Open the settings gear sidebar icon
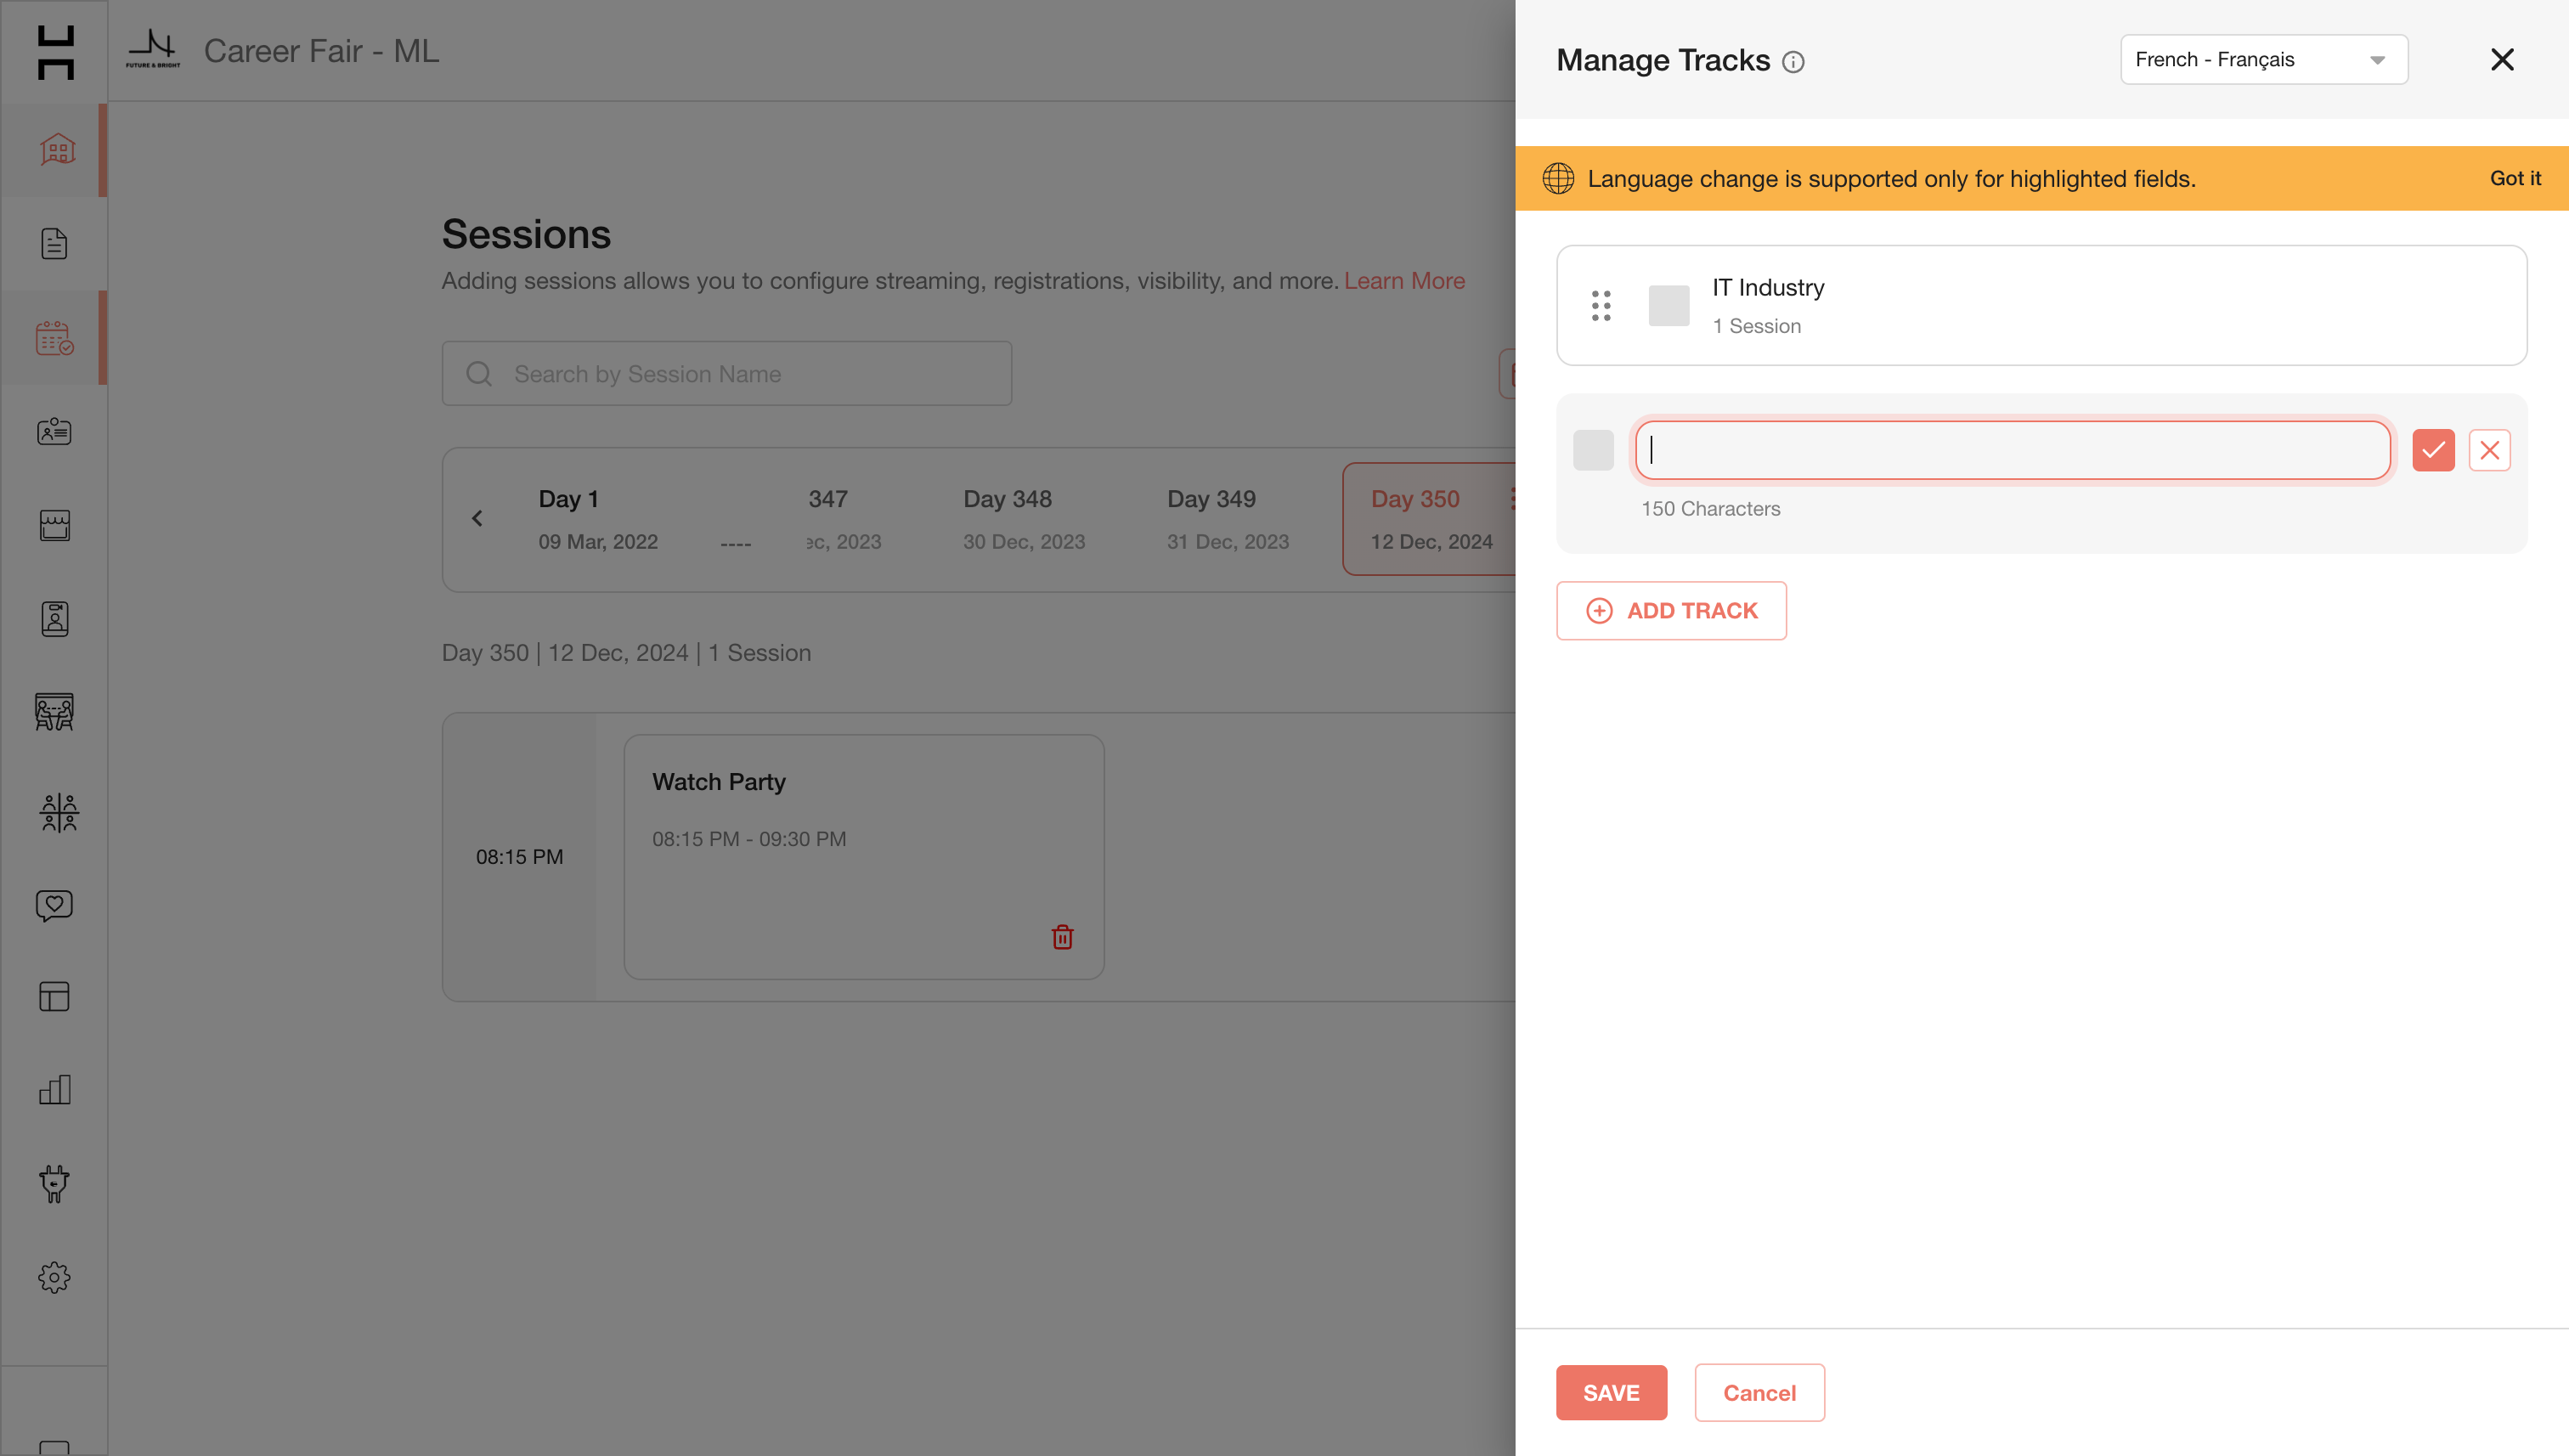This screenshot has width=2569, height=1456. tap(55, 1277)
